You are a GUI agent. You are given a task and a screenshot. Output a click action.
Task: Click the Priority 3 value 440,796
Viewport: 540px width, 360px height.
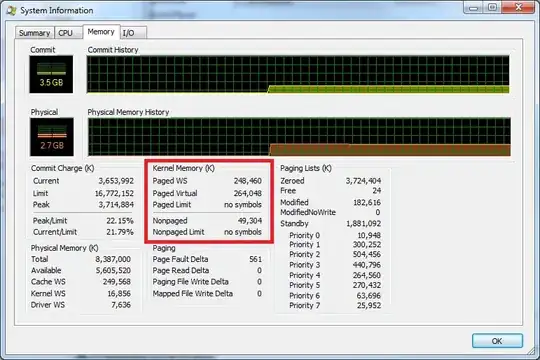pos(367,265)
